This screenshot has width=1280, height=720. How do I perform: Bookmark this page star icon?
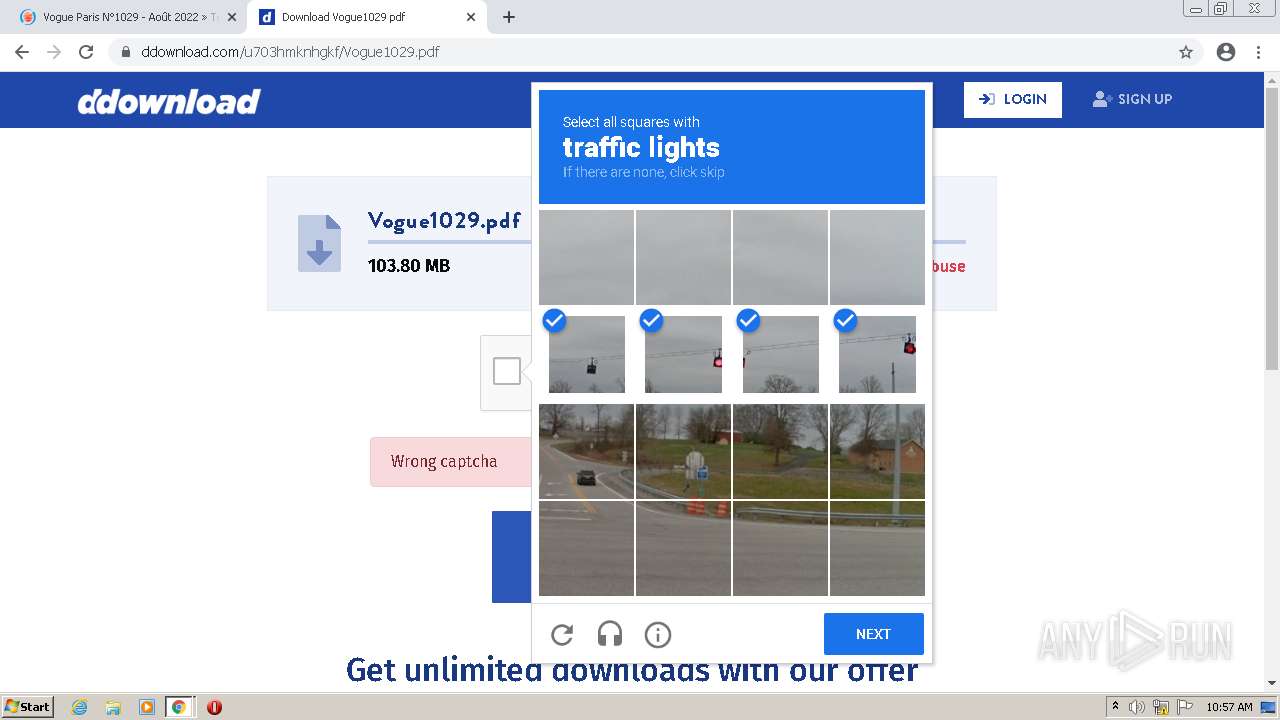pos(1186,52)
